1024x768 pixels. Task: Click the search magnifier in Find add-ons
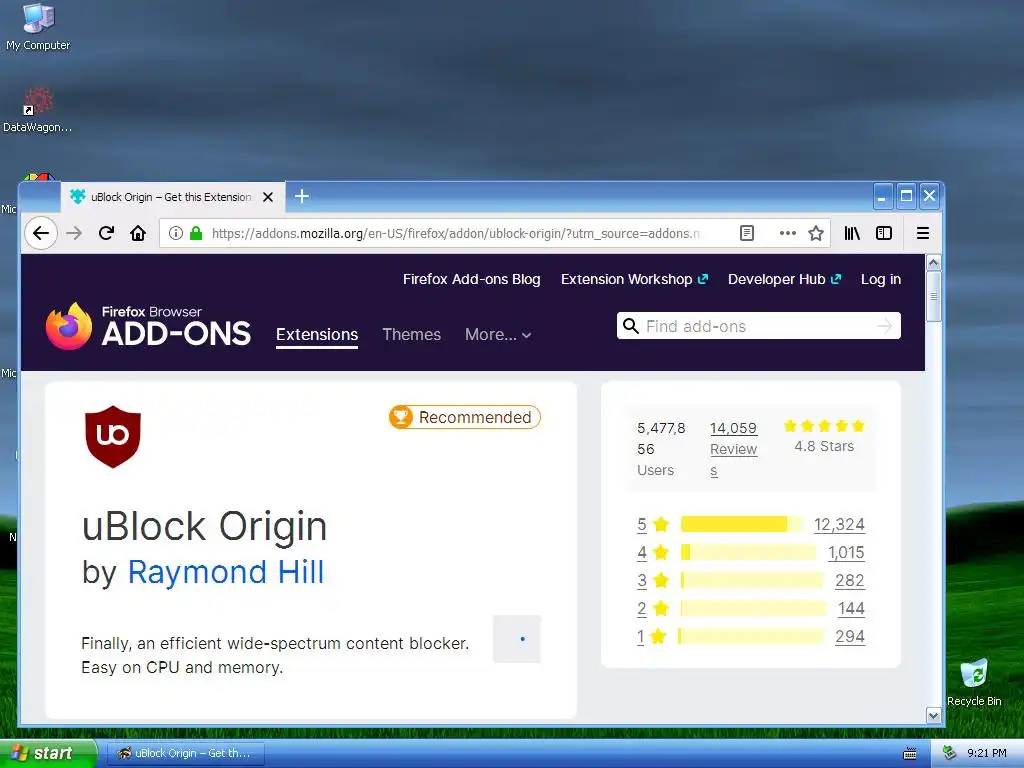coord(630,326)
